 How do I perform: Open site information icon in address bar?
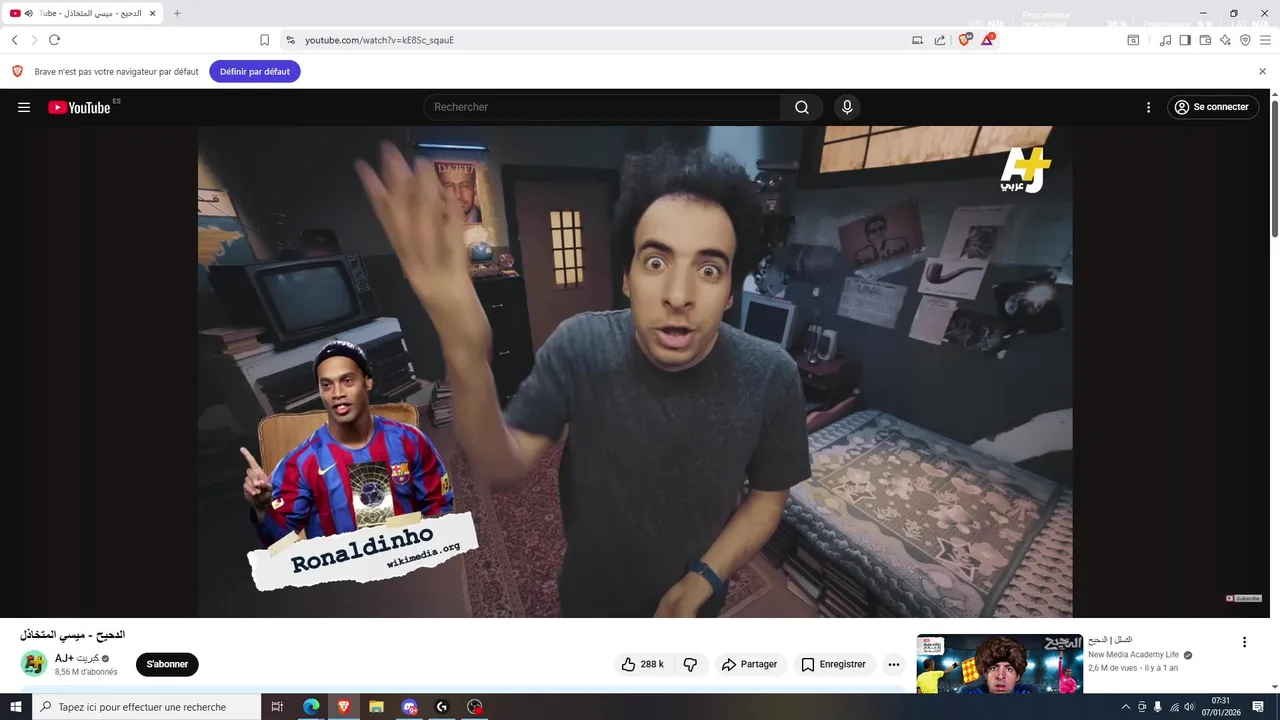click(290, 40)
